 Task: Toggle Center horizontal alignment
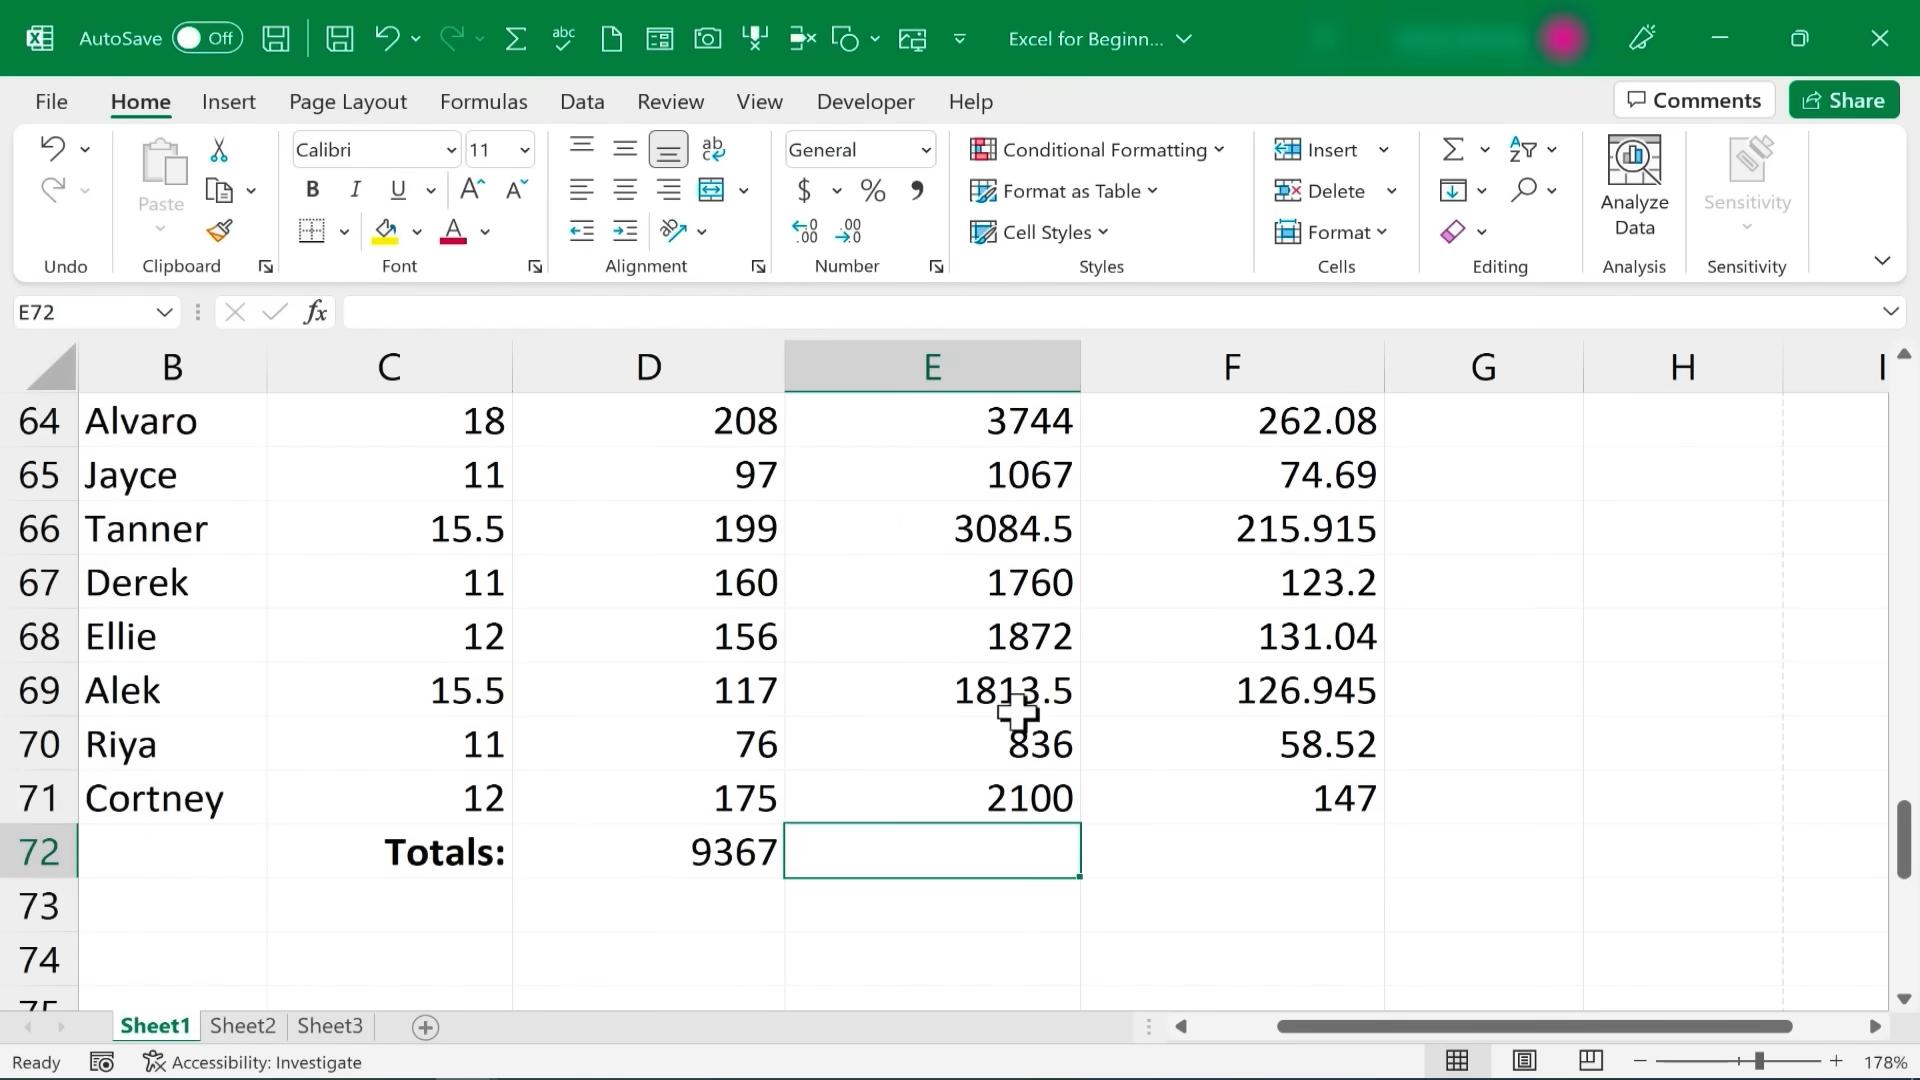[x=625, y=190]
